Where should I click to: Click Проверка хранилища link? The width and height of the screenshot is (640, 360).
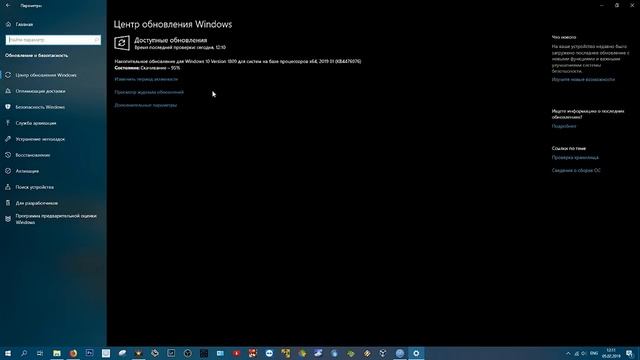575,158
